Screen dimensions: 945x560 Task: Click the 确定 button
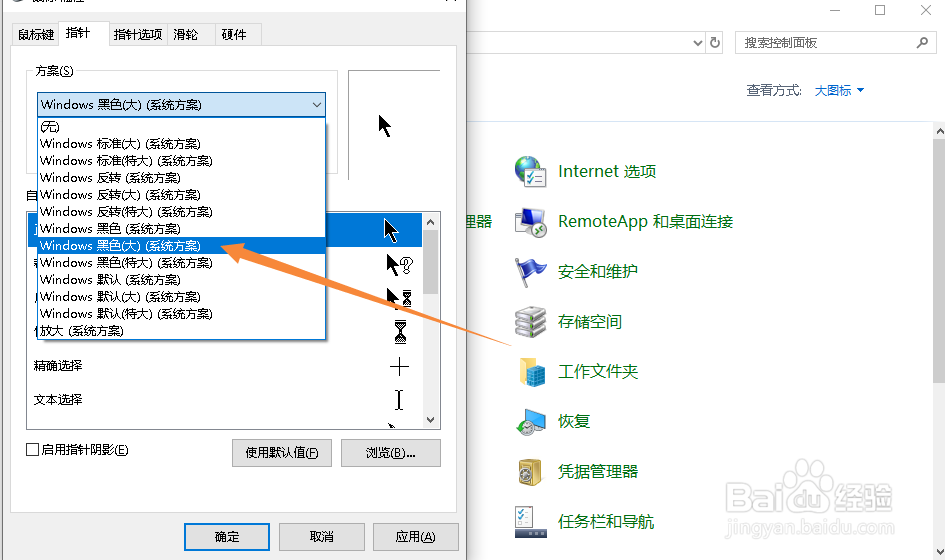[x=227, y=536]
